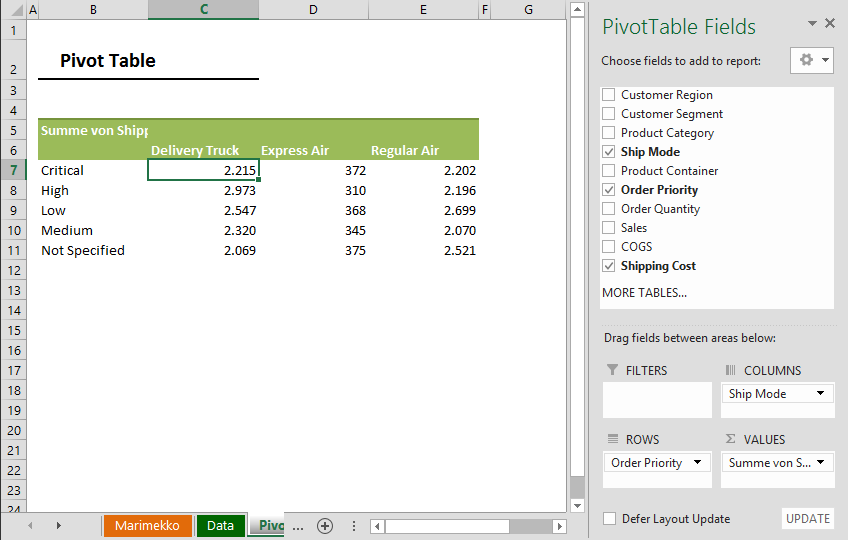
Task: Select column E header
Action: tap(423, 10)
